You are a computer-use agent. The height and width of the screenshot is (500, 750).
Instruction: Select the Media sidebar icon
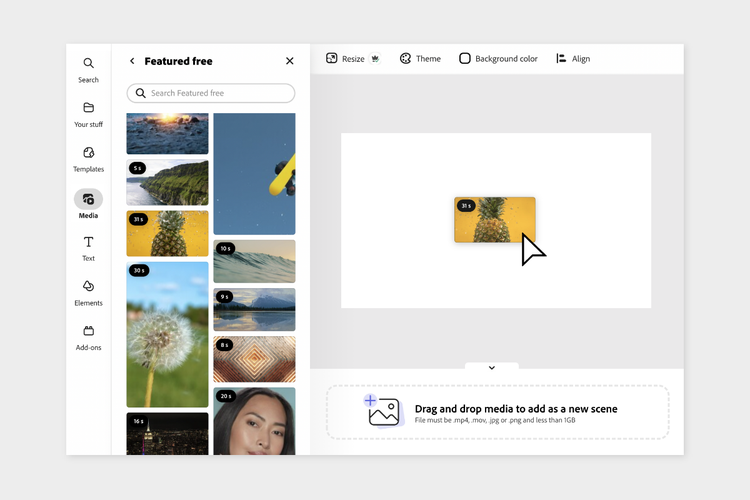[x=88, y=200]
